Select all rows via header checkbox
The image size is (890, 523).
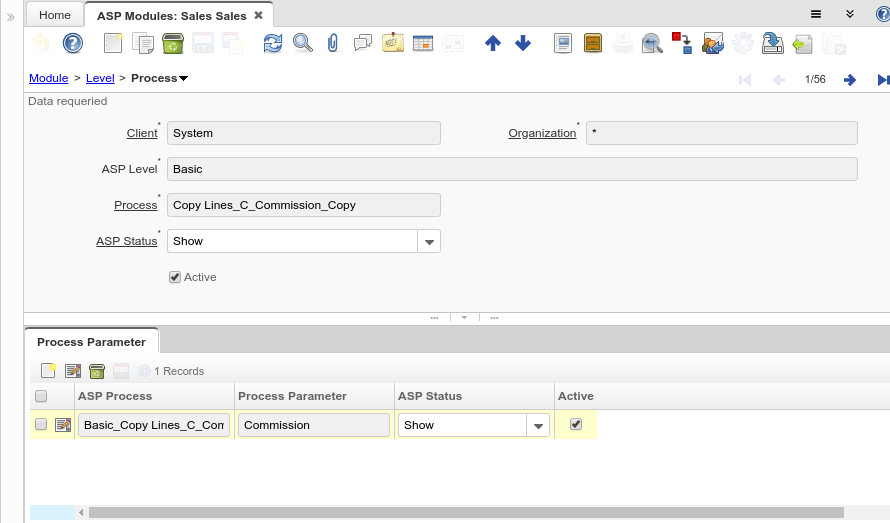[x=41, y=396]
